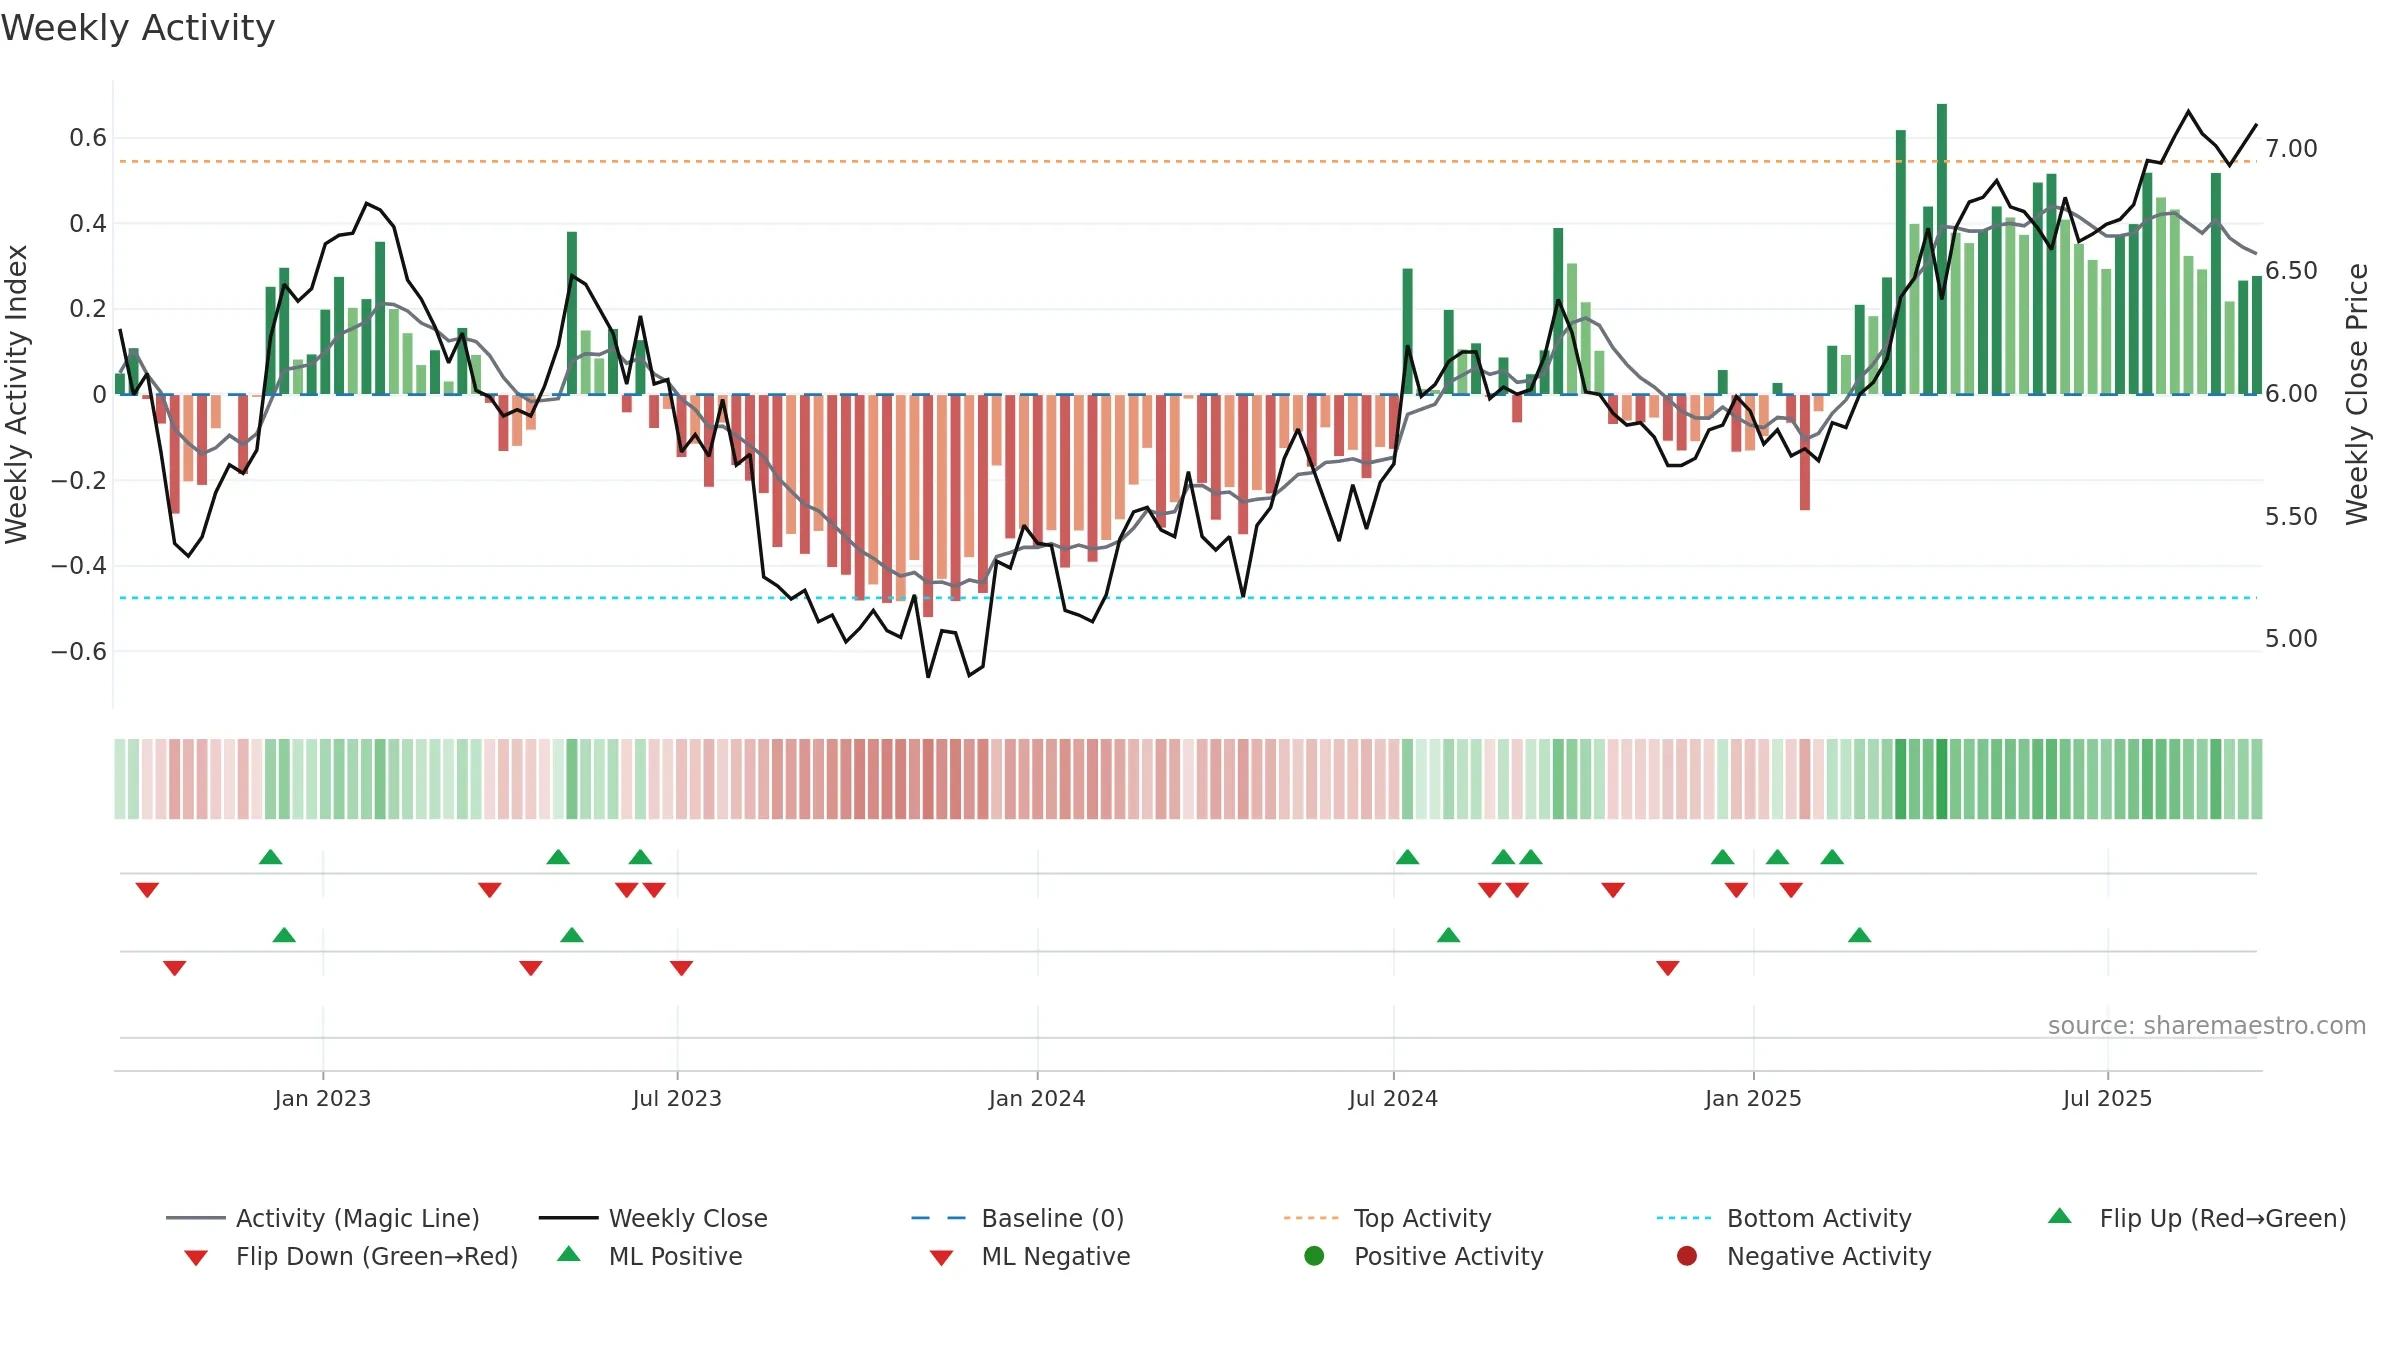The height and width of the screenshot is (1350, 2400).
Task: Click the earliest red ML Negative triangle
Action: point(174,968)
